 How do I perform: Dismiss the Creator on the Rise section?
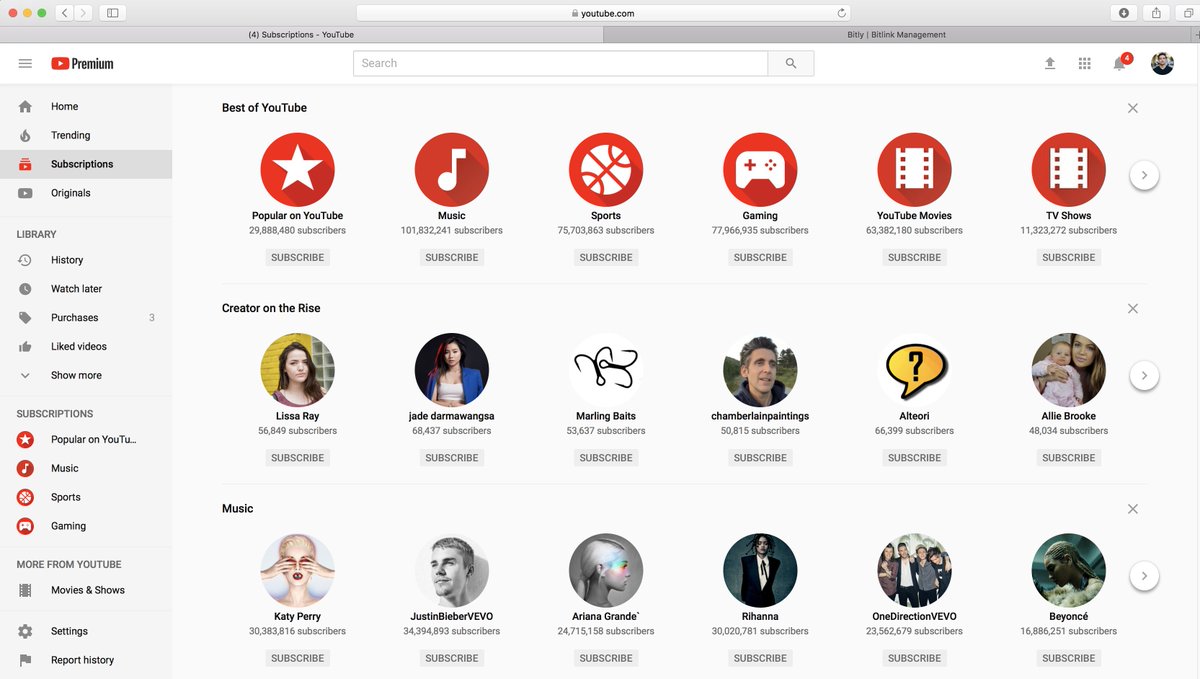click(x=1133, y=309)
